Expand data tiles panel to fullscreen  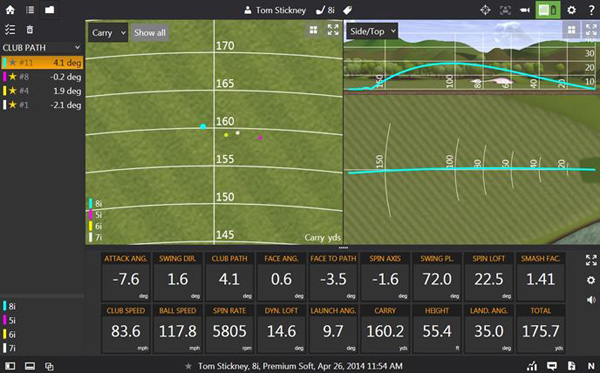pos(591,260)
